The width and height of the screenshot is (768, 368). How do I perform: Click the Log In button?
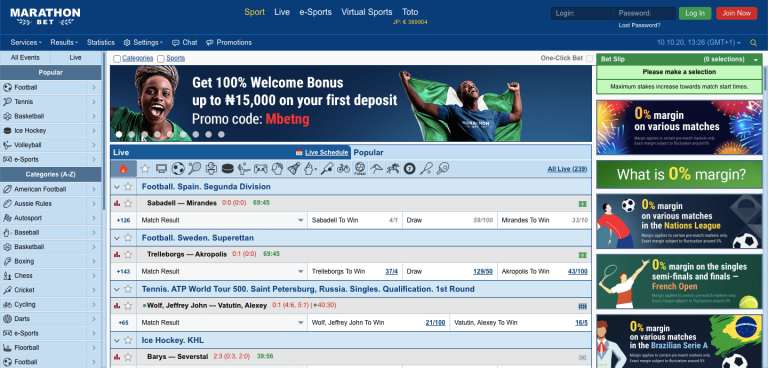click(695, 13)
